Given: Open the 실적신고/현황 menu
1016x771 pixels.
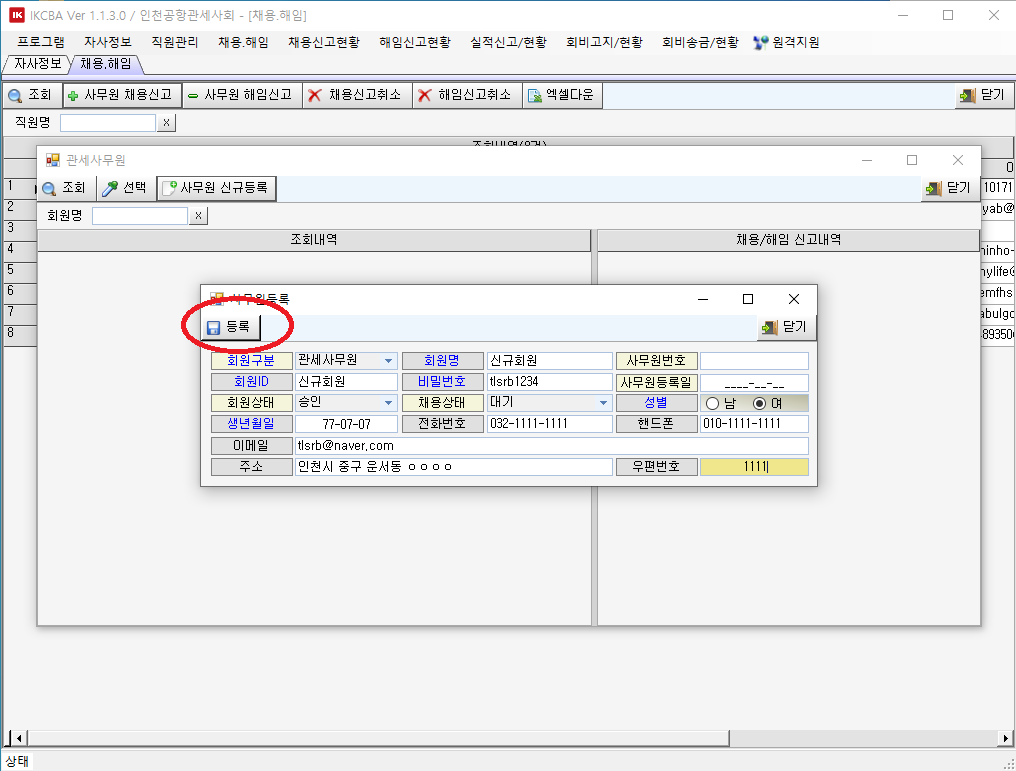Looking at the screenshot, I should pyautogui.click(x=508, y=42).
